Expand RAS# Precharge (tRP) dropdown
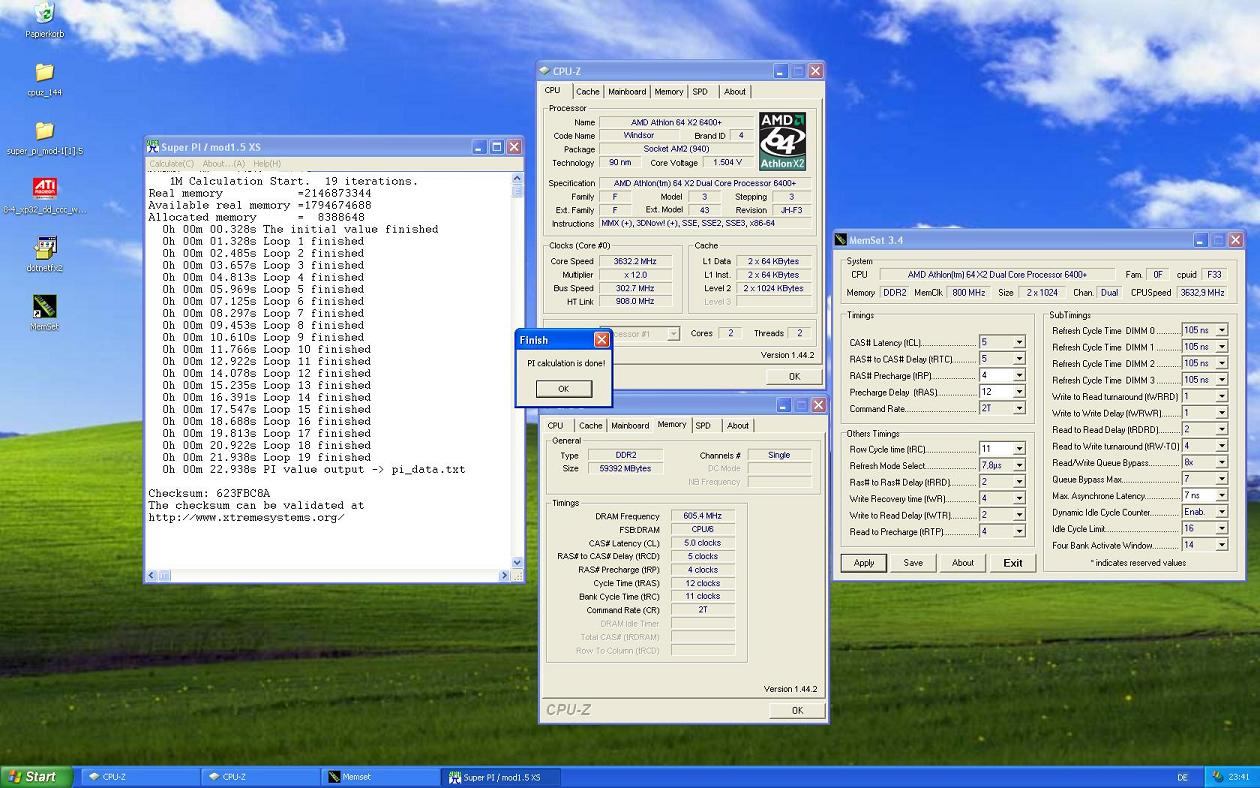The height and width of the screenshot is (788, 1260). click(1019, 376)
